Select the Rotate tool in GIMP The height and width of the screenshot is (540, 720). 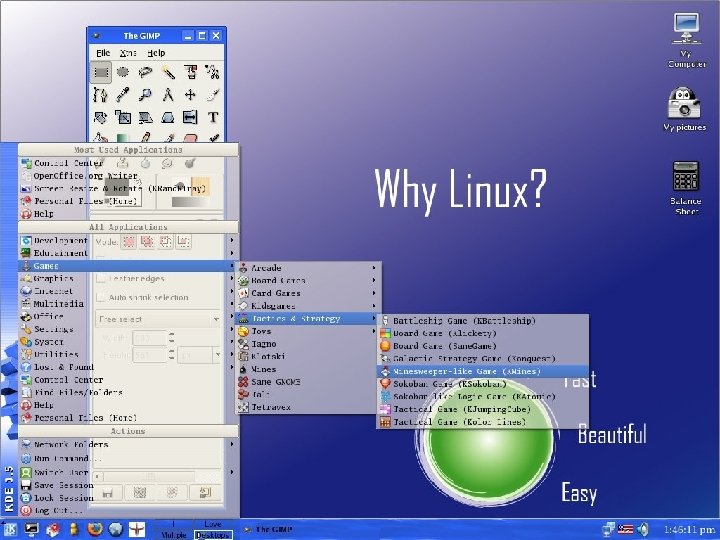pos(101,117)
